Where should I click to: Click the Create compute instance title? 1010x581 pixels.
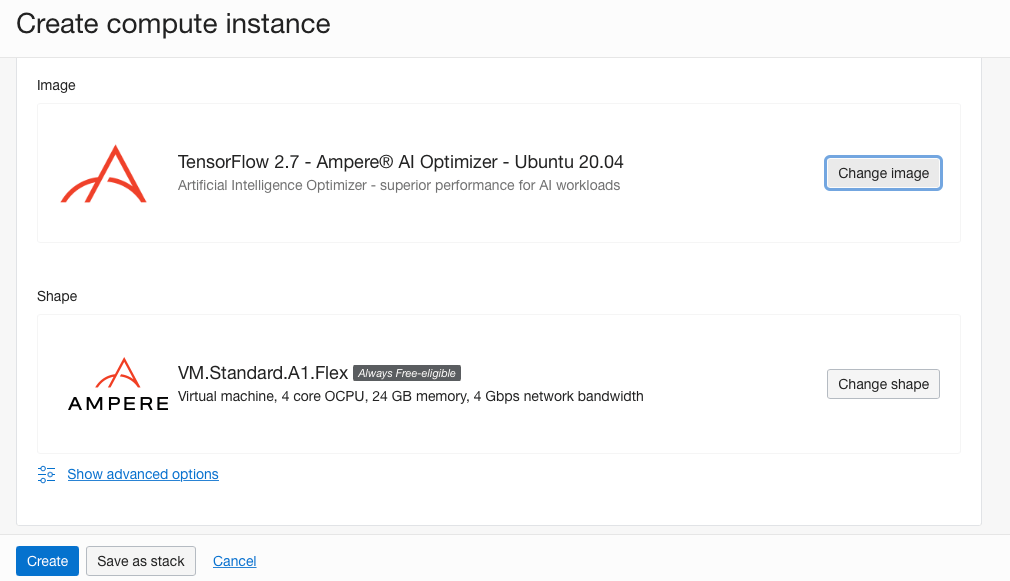[x=172, y=23]
